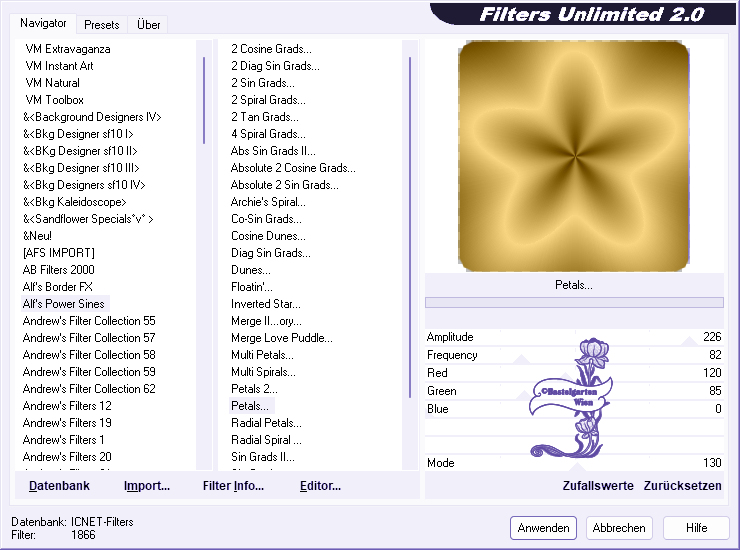
Task: Choose Merge Love Puddle filter
Action: click(282, 338)
